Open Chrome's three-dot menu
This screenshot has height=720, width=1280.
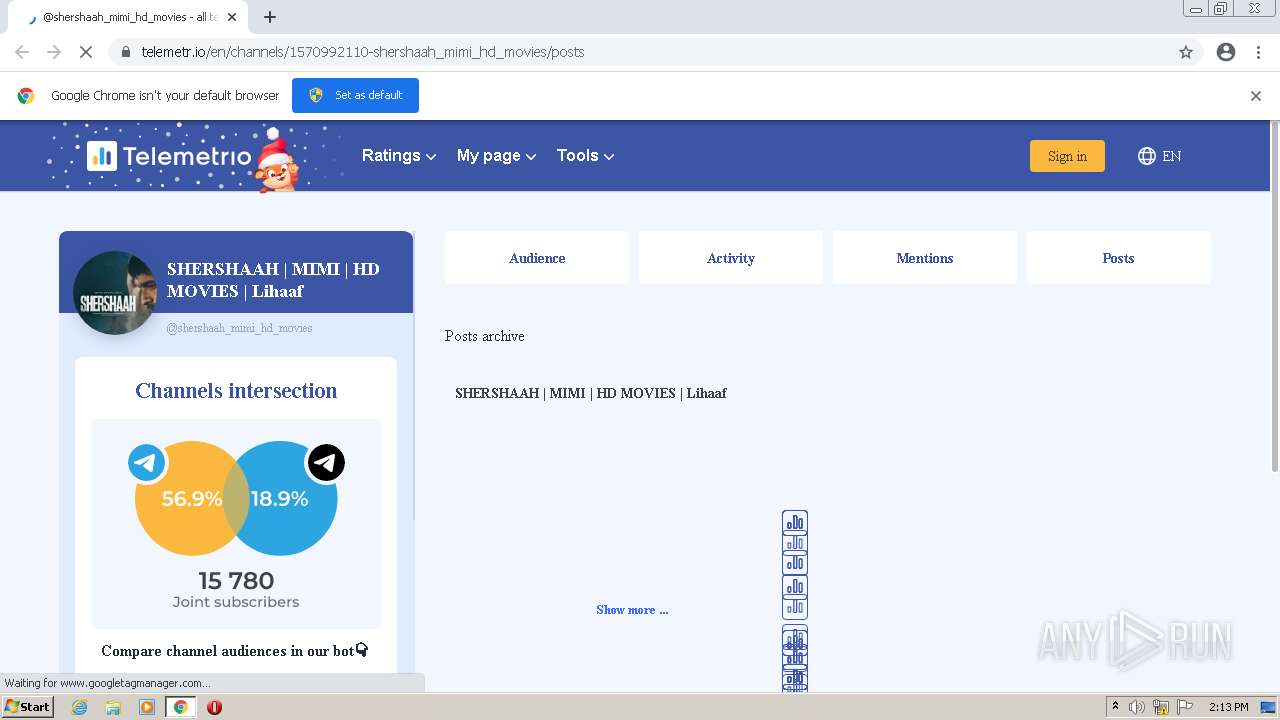(1259, 52)
